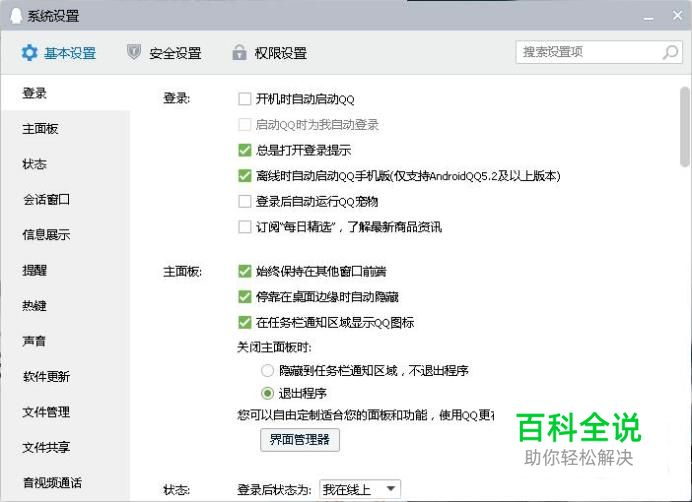Go to 提醒 settings
The height and width of the screenshot is (502, 692).
[66, 270]
